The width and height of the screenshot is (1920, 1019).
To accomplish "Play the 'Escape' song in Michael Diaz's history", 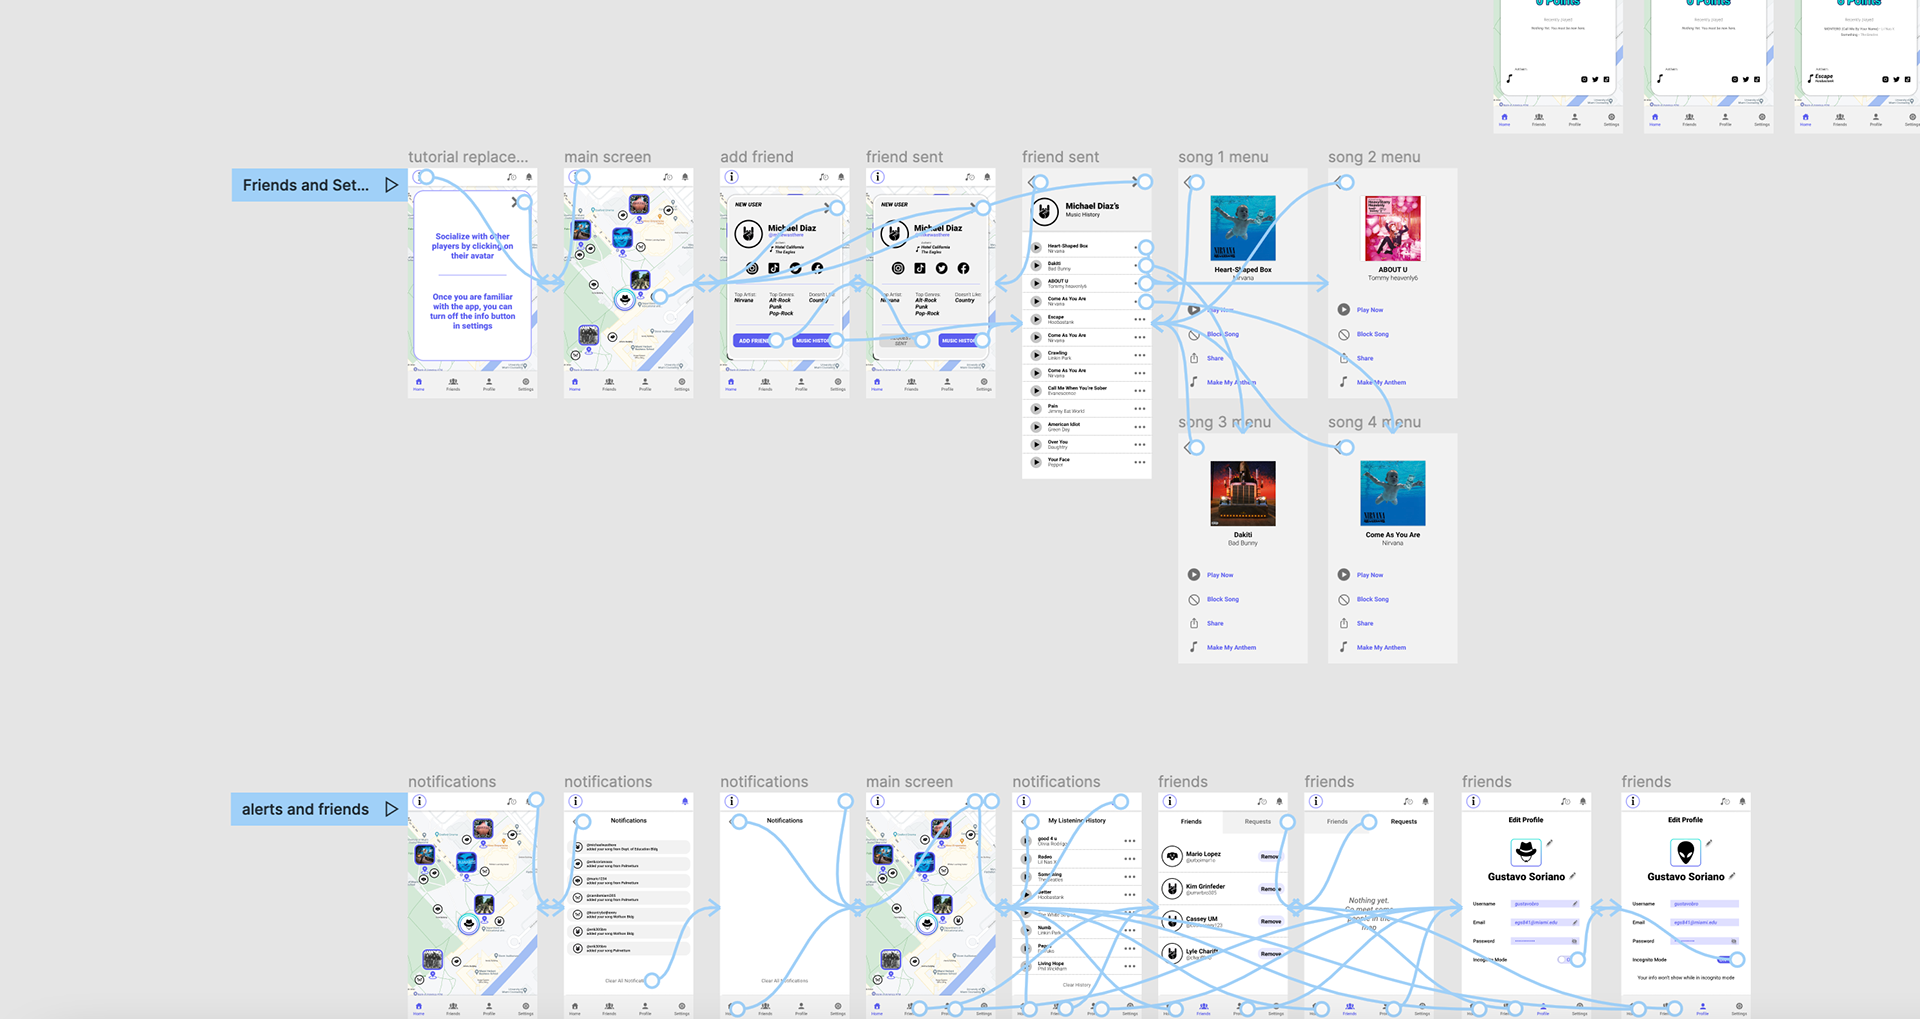I will 1036,319.
